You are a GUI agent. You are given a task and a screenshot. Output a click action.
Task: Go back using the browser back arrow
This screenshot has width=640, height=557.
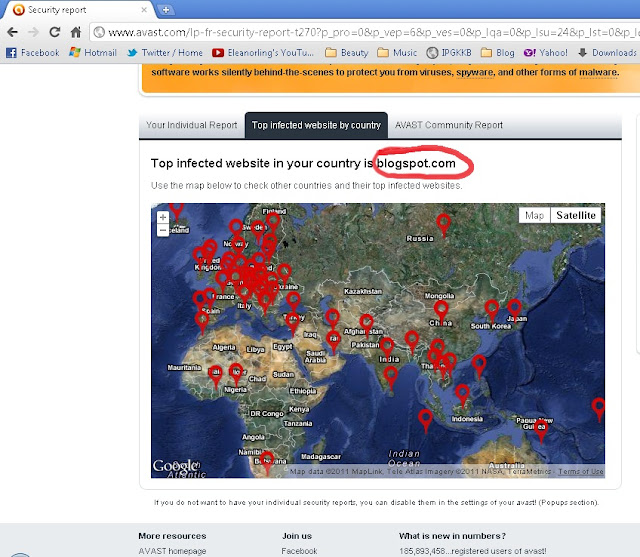tap(13, 32)
